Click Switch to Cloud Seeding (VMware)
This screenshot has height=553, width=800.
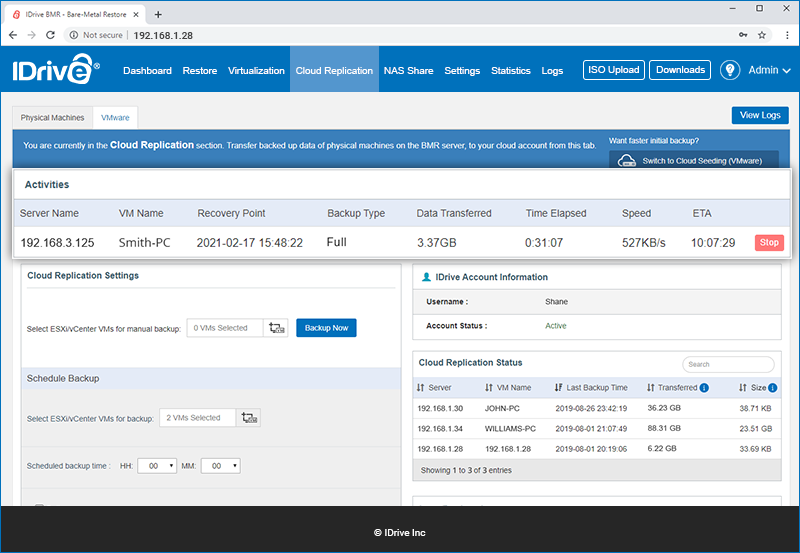point(694,160)
